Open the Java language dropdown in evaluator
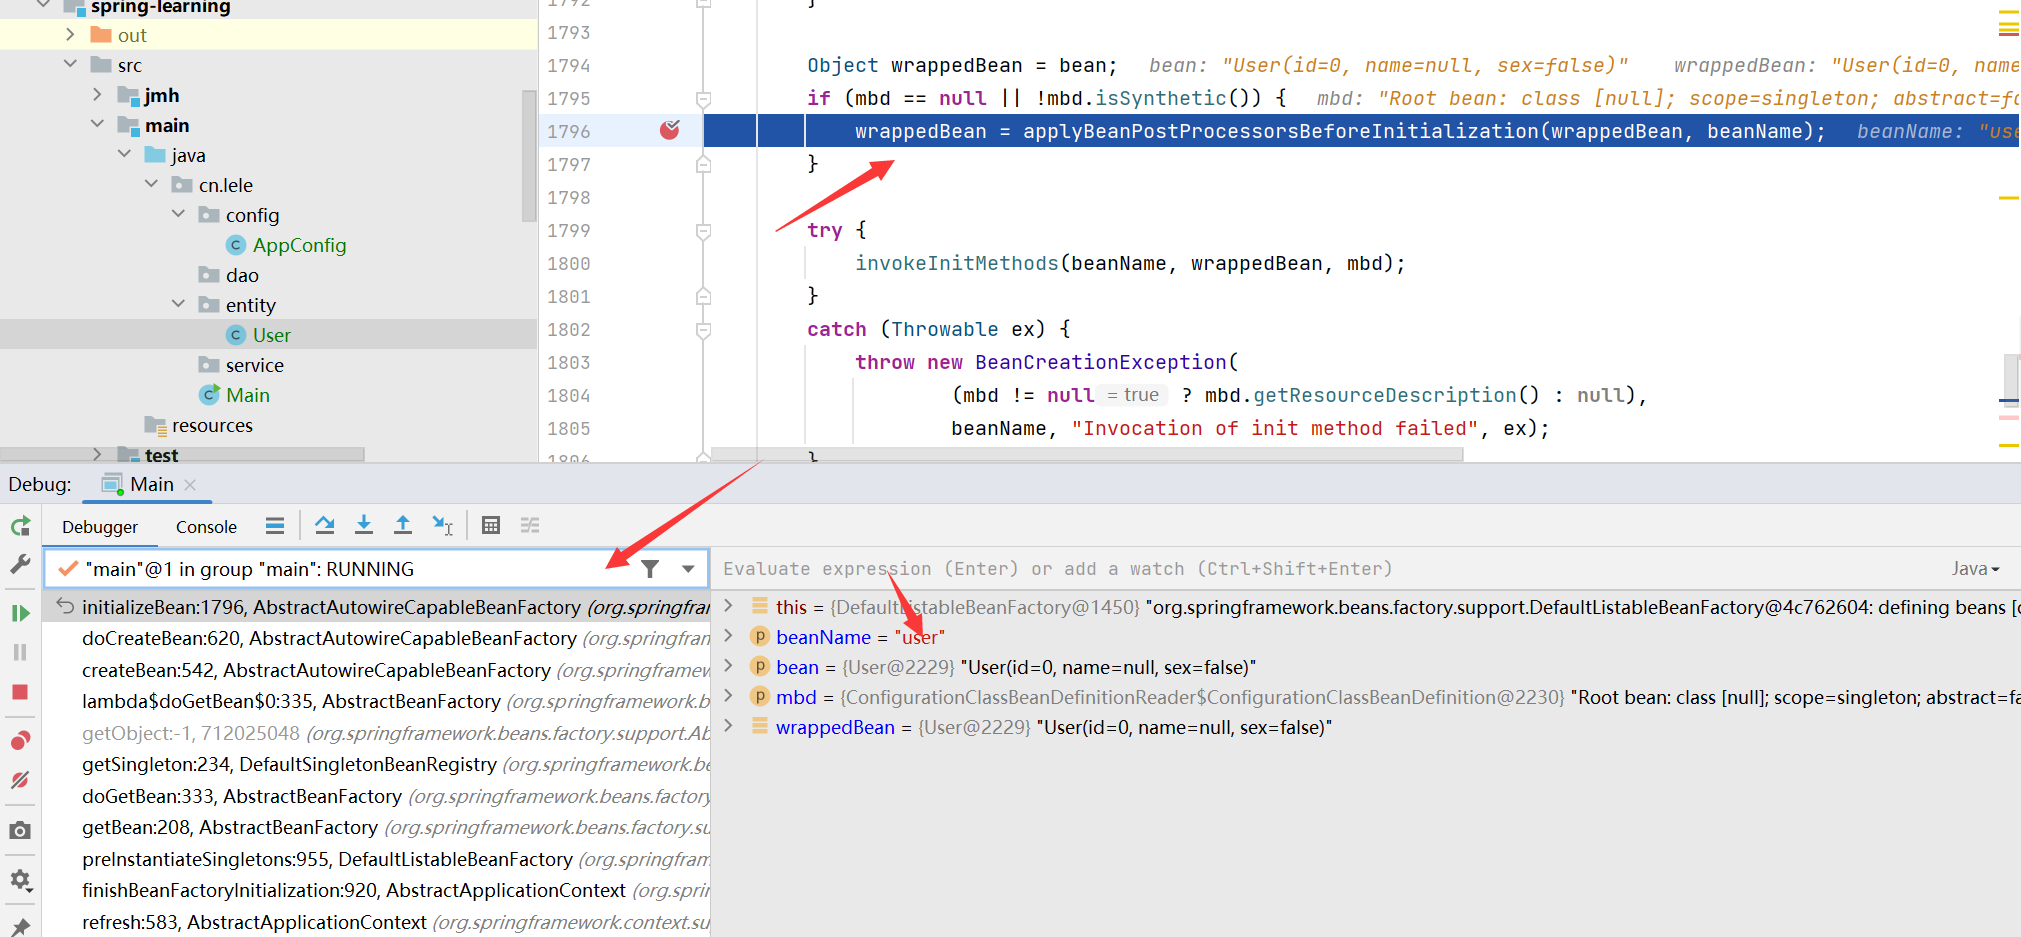Image resolution: width=2021 pixels, height=937 pixels. pyautogui.click(x=1976, y=569)
